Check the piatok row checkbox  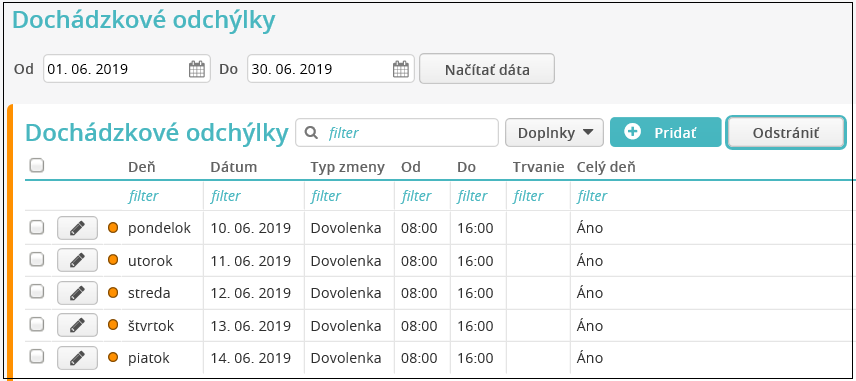point(37,357)
